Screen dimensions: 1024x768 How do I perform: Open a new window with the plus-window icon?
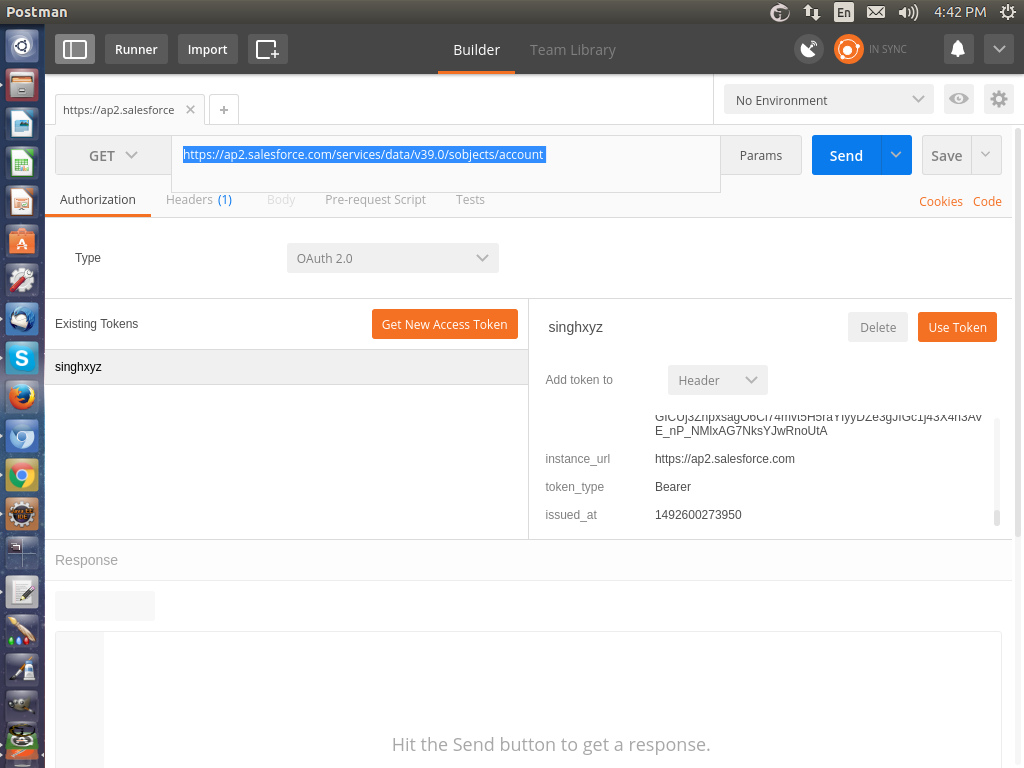coord(267,50)
